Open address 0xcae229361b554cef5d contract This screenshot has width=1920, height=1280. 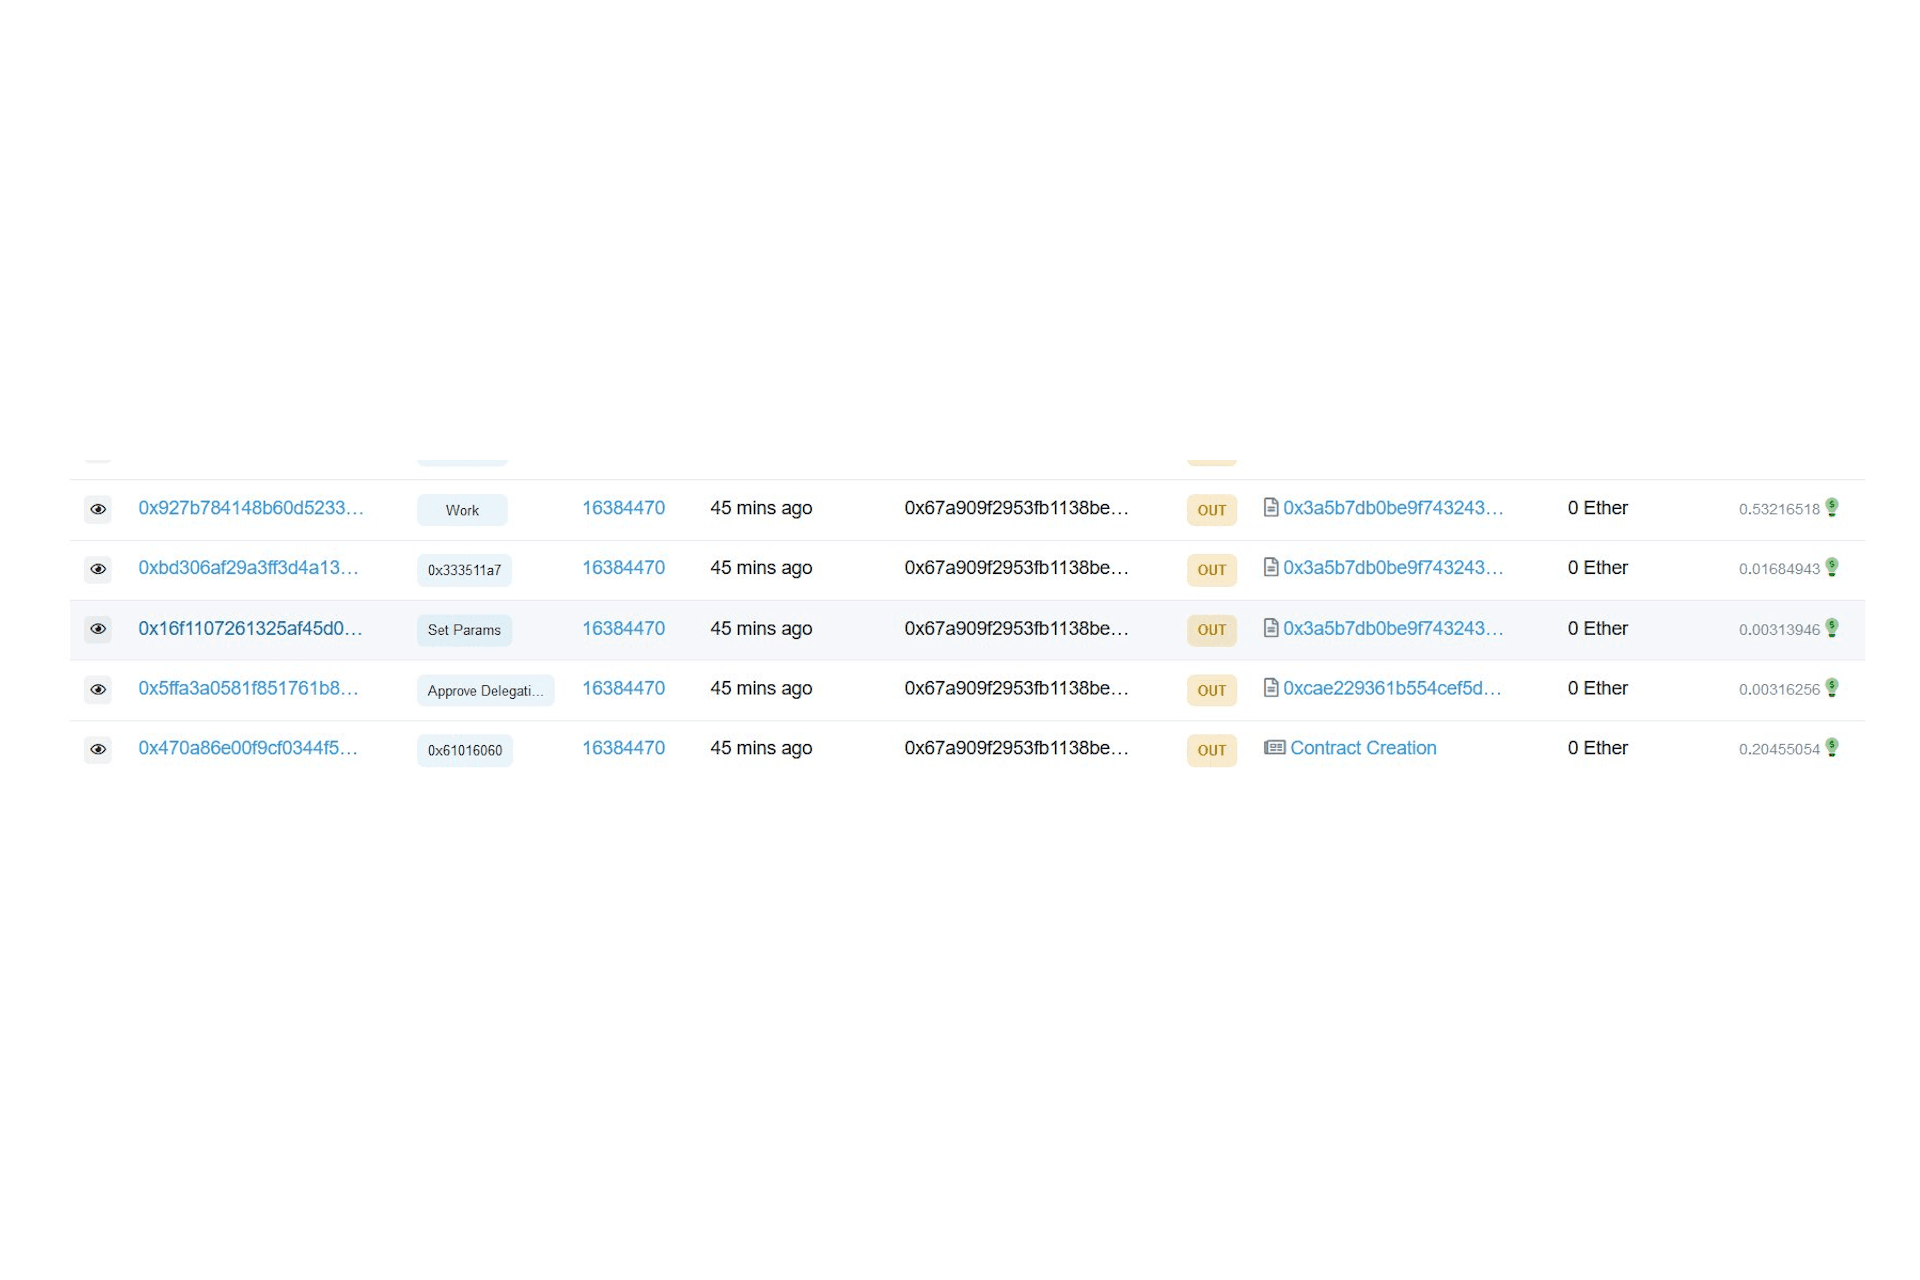[x=1391, y=688]
